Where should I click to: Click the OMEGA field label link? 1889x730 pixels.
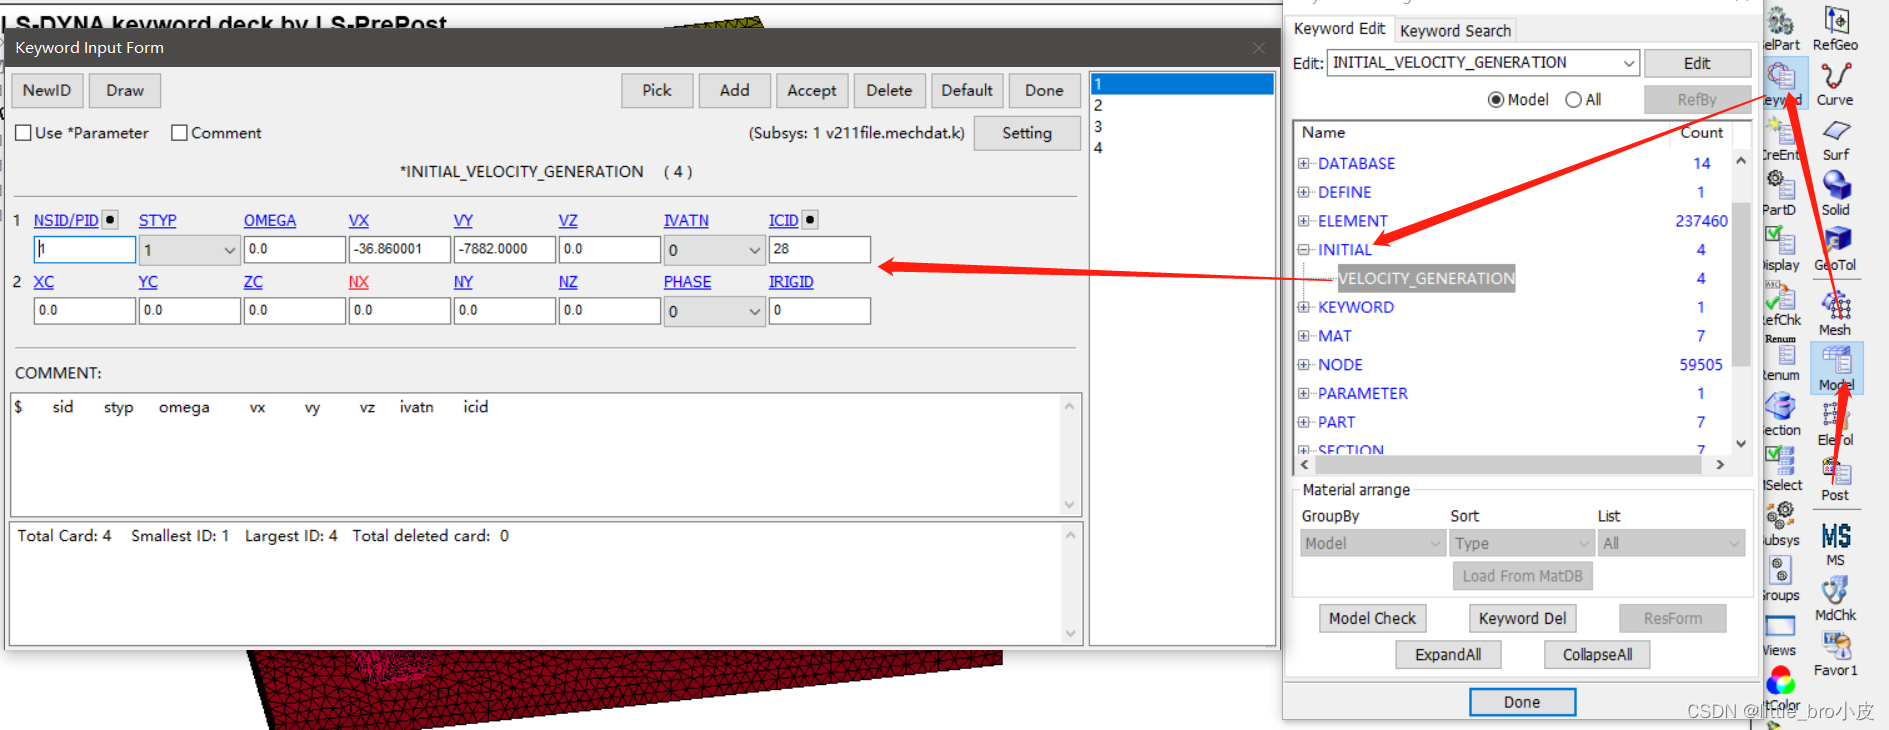click(x=270, y=221)
